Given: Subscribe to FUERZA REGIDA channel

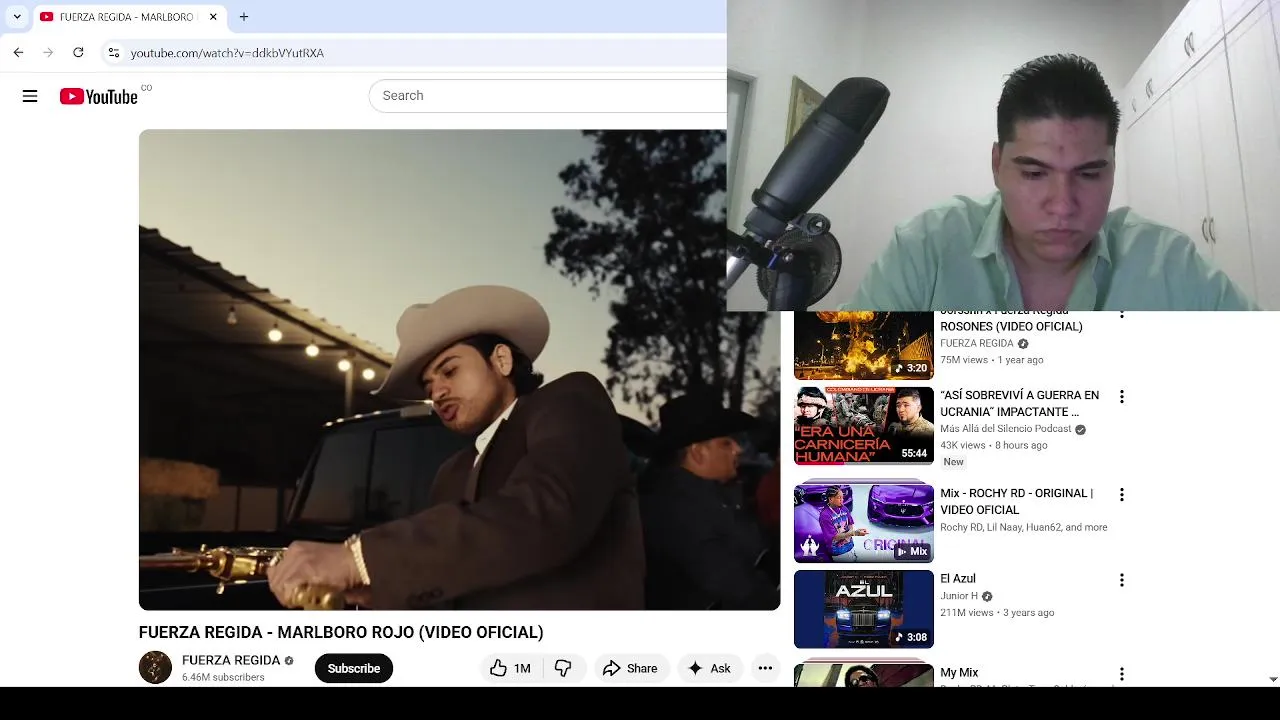Looking at the screenshot, I should (x=353, y=668).
